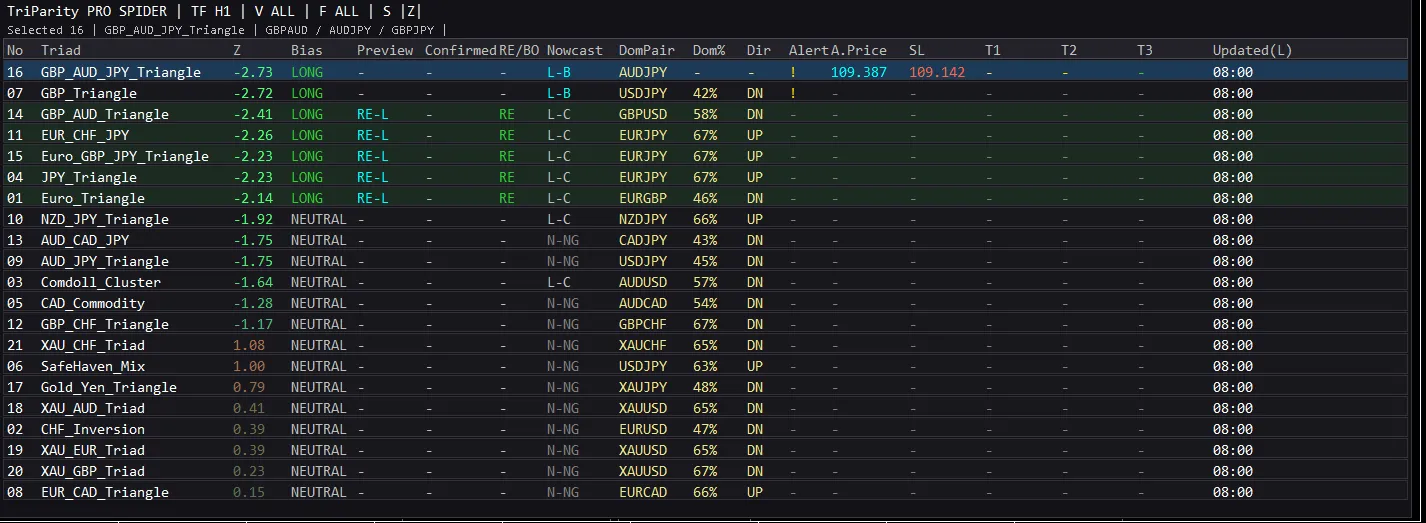
Task: Select the GBP_AUD_JPY_Triangle row
Action: click(704, 72)
